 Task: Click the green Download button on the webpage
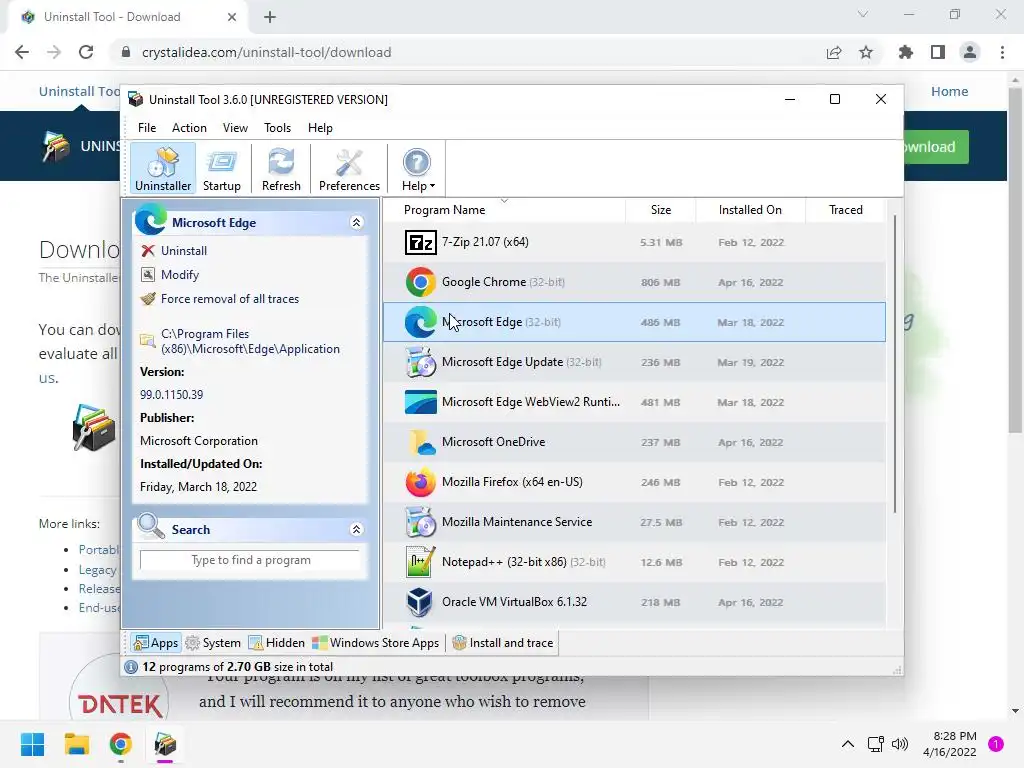pos(936,147)
